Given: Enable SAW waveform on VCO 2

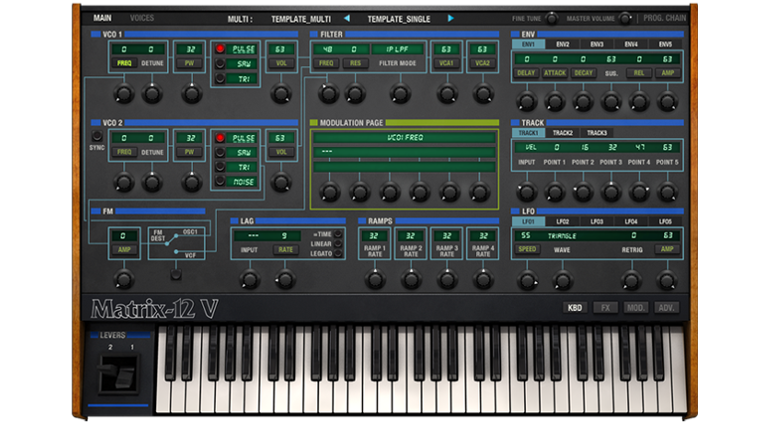Looking at the screenshot, I should 220,152.
